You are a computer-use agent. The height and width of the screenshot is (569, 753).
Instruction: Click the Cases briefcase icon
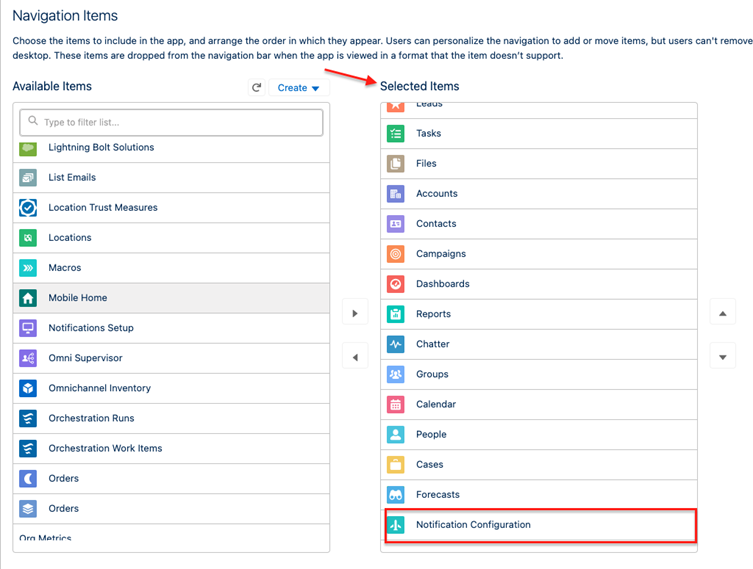click(x=395, y=464)
